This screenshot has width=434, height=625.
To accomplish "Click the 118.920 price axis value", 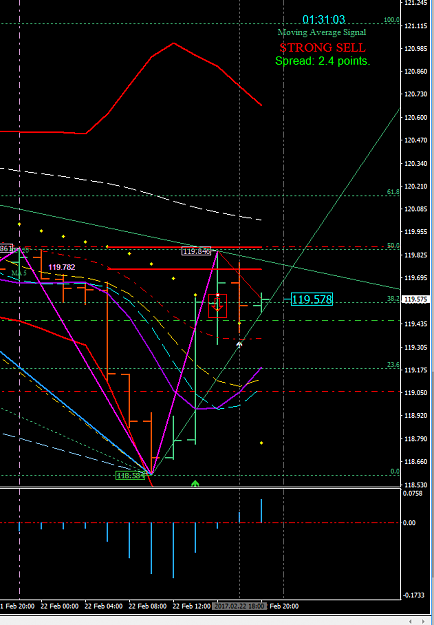I will [416, 416].
